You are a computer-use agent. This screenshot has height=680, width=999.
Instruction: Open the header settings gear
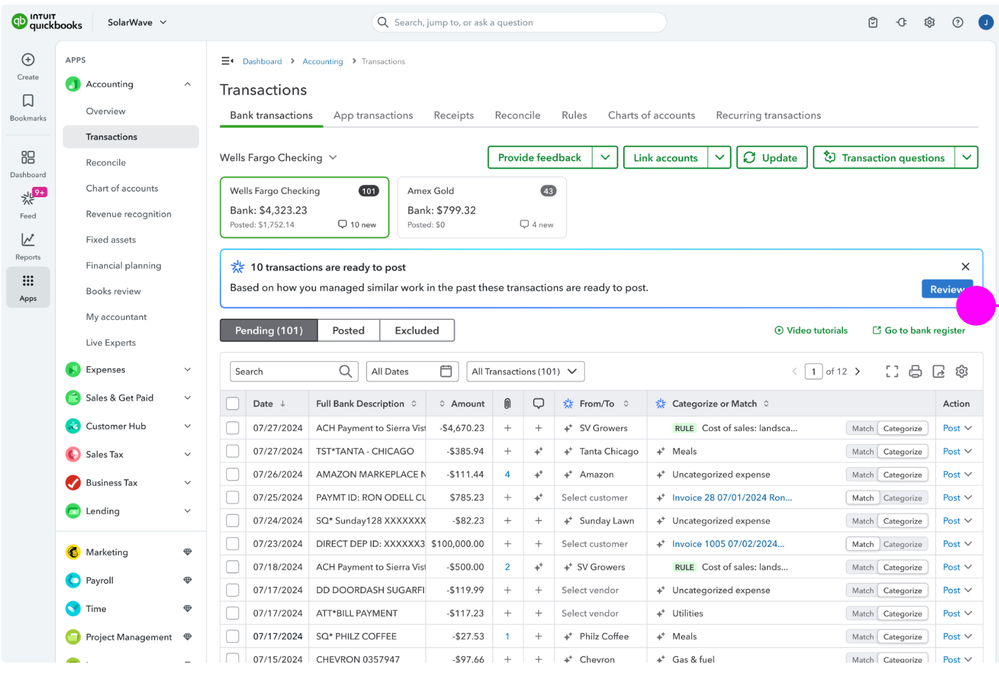pyautogui.click(x=930, y=22)
